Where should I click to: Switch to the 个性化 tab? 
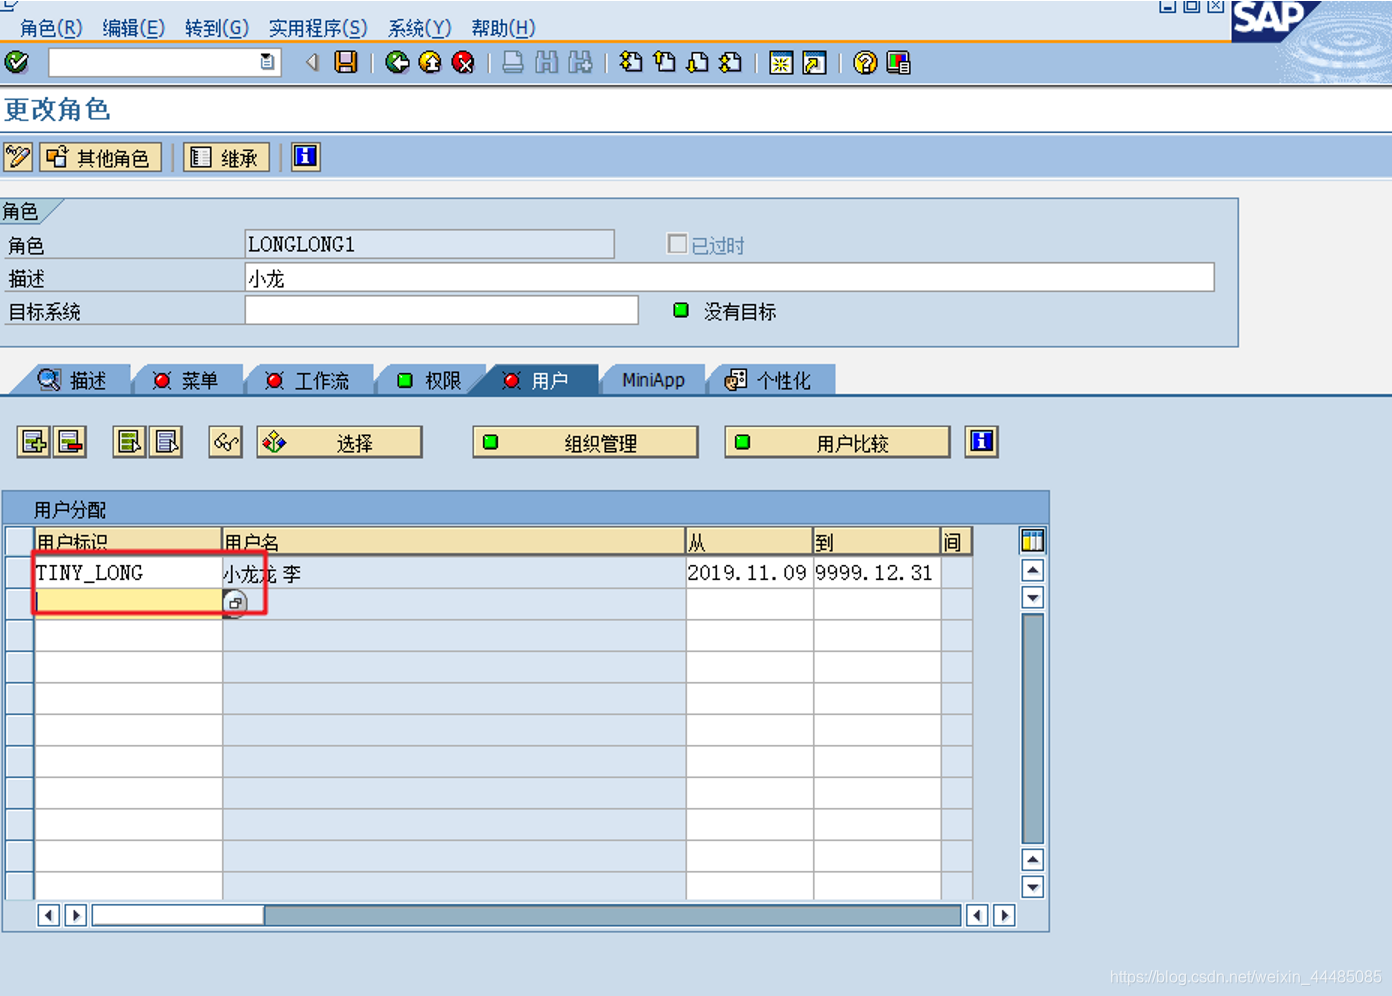tap(770, 380)
